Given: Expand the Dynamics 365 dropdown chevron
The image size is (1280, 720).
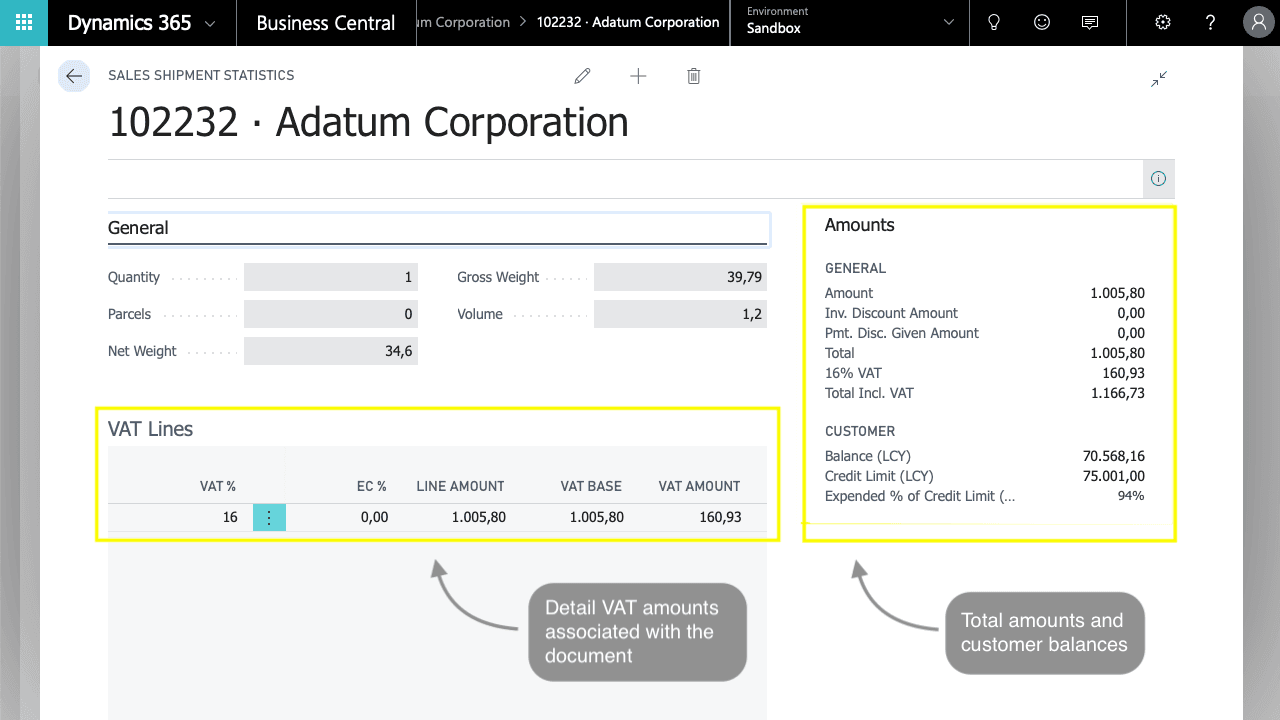Looking at the screenshot, I should click(209, 24).
